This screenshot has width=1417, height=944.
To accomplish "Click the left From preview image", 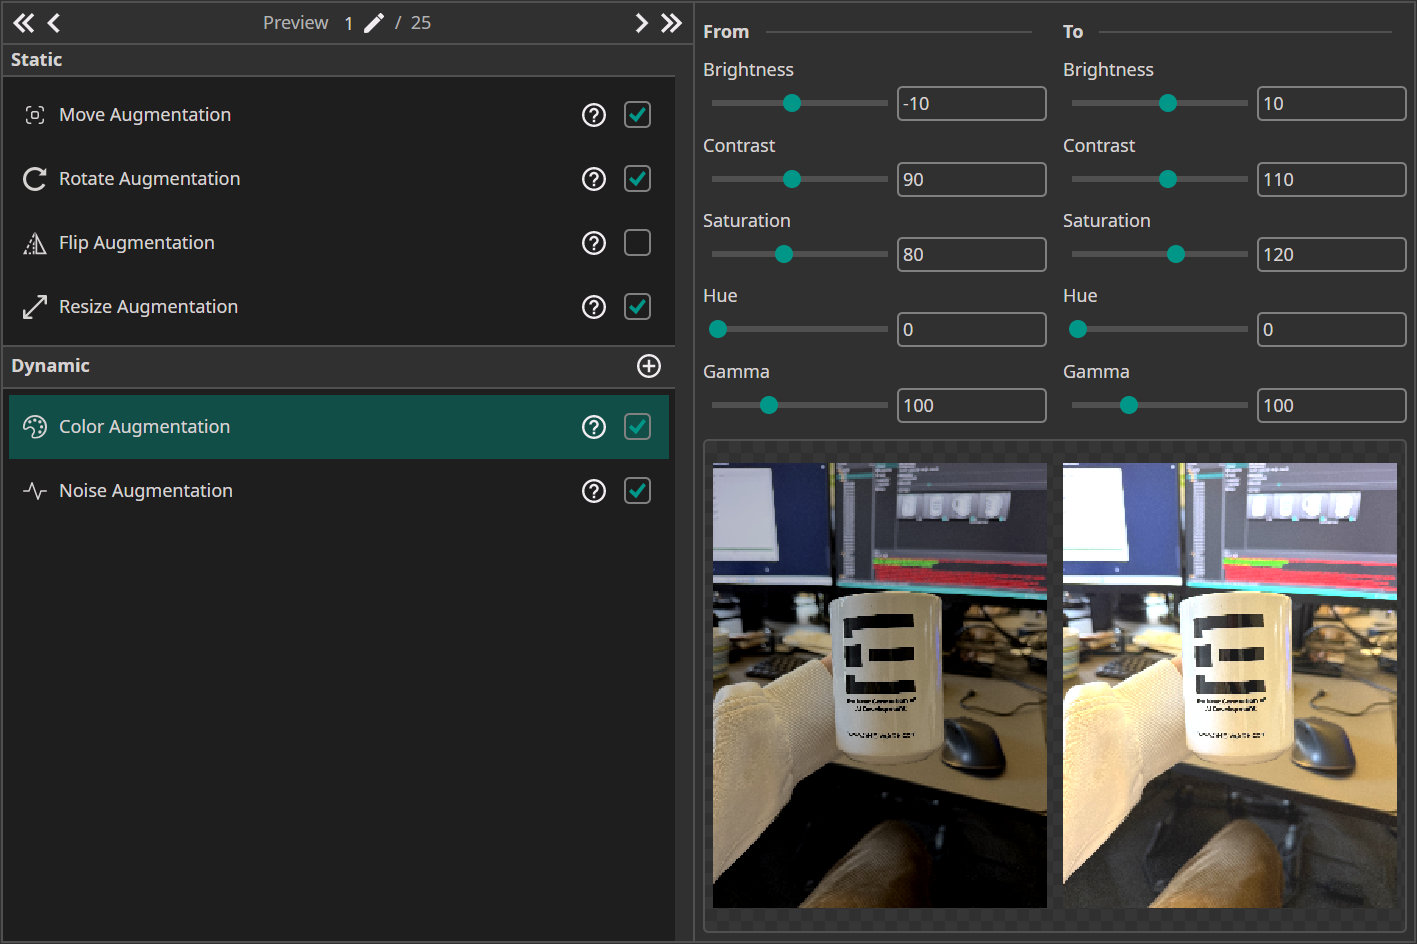I will tap(879, 685).
